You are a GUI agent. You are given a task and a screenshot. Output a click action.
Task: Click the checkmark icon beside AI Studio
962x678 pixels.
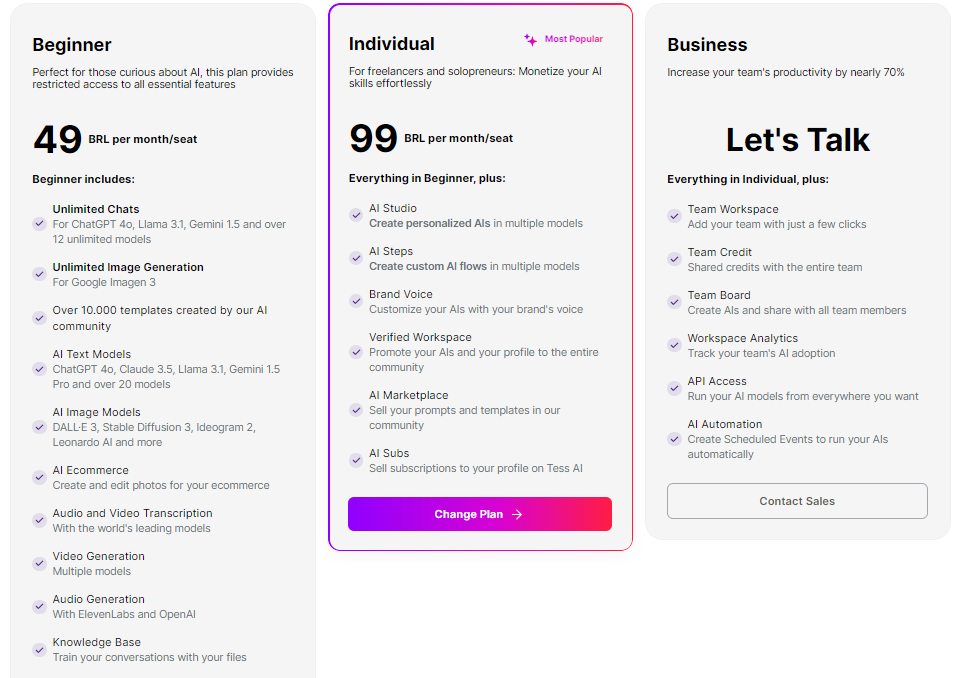point(356,215)
